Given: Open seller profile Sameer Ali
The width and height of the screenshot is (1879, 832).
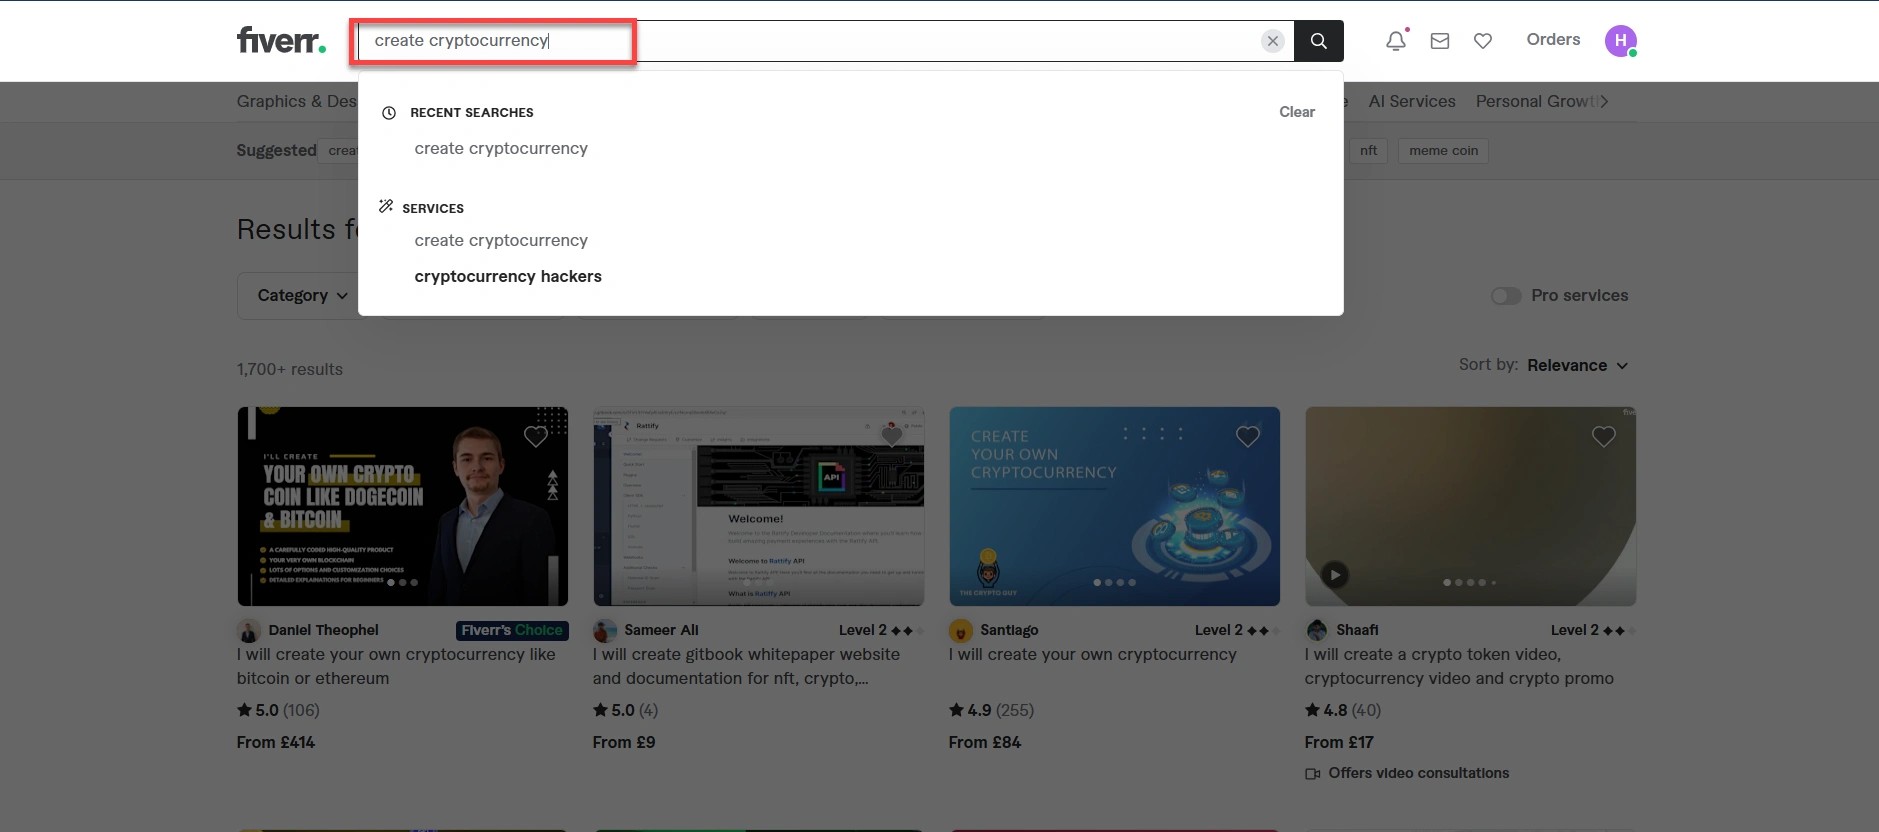Looking at the screenshot, I should tap(661, 630).
